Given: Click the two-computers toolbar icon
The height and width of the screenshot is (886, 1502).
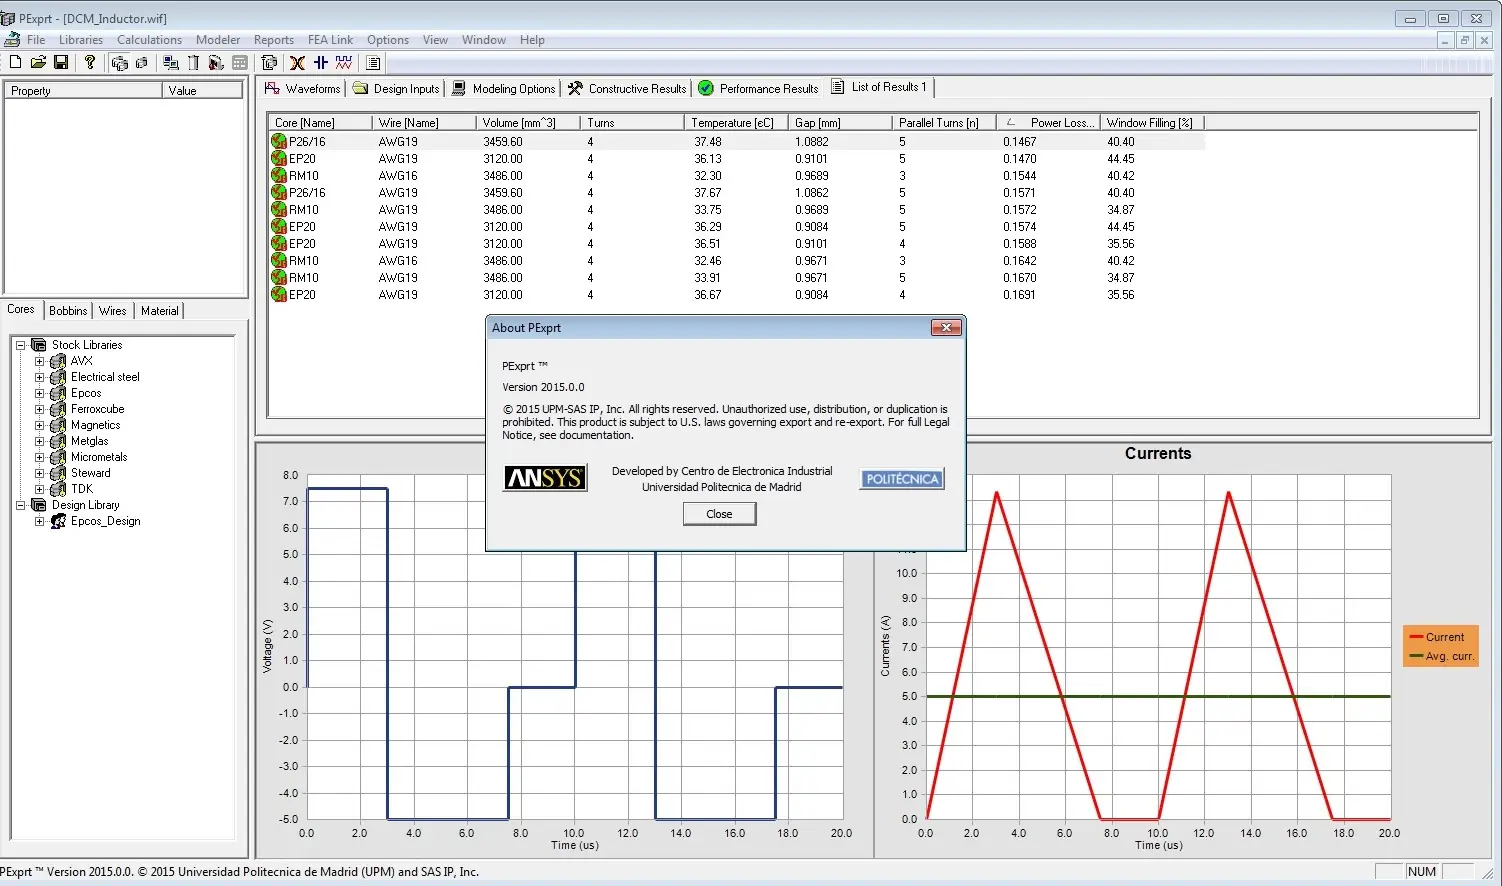Looking at the screenshot, I should pos(171,62).
